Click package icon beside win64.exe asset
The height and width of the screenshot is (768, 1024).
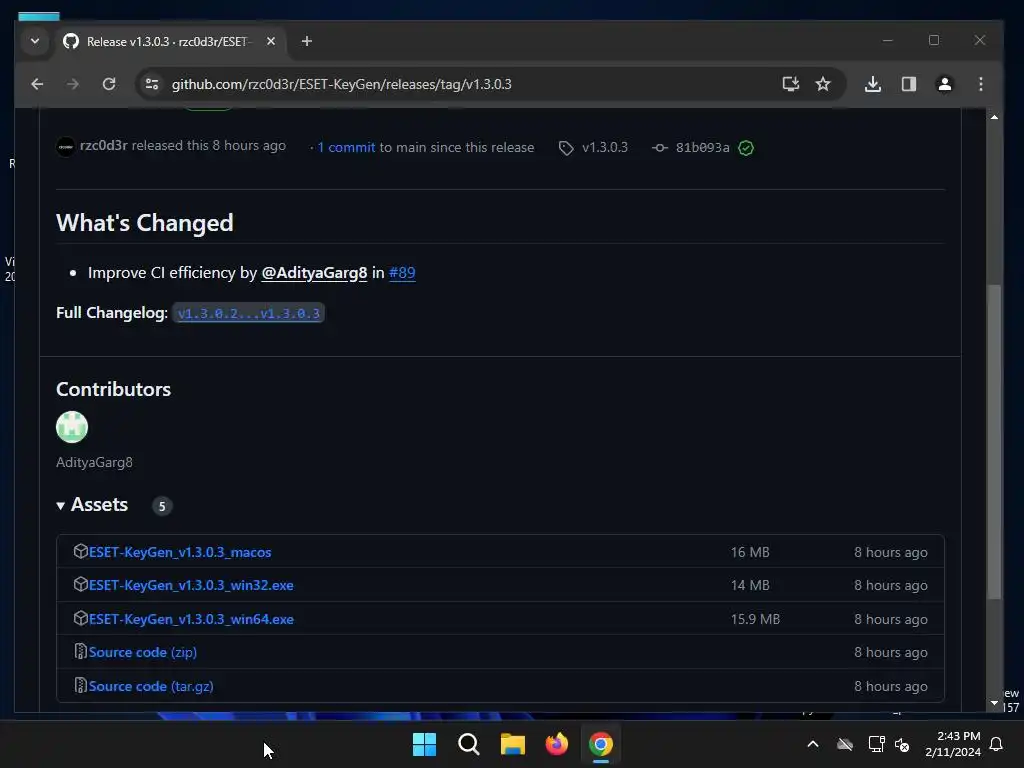click(80, 618)
